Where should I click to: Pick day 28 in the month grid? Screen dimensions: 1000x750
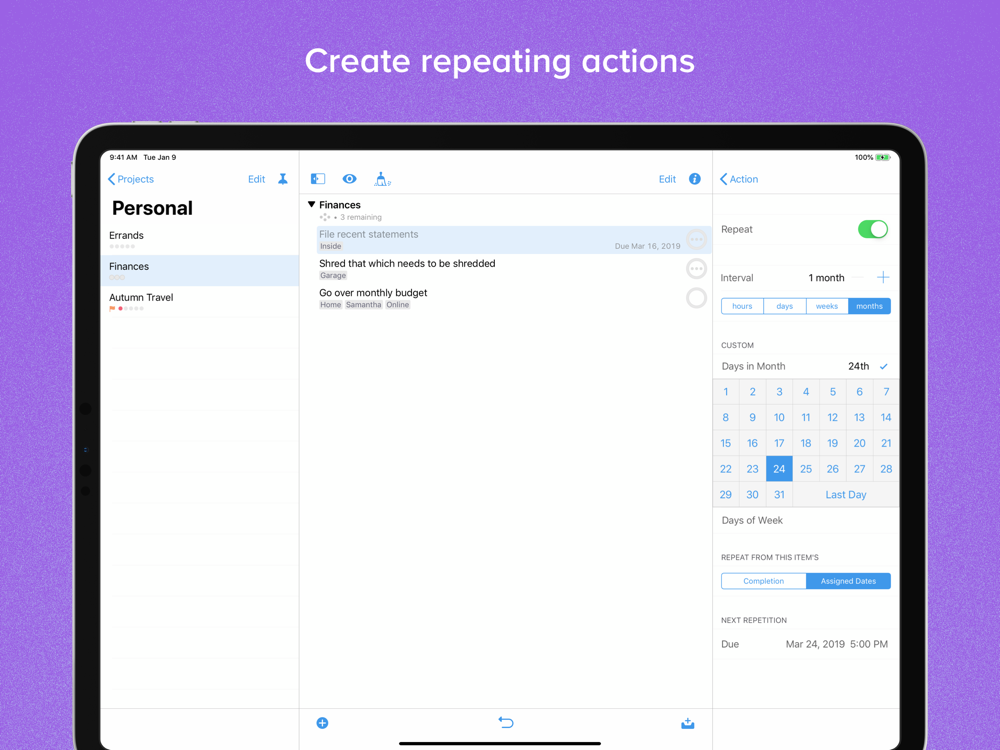[886, 469]
